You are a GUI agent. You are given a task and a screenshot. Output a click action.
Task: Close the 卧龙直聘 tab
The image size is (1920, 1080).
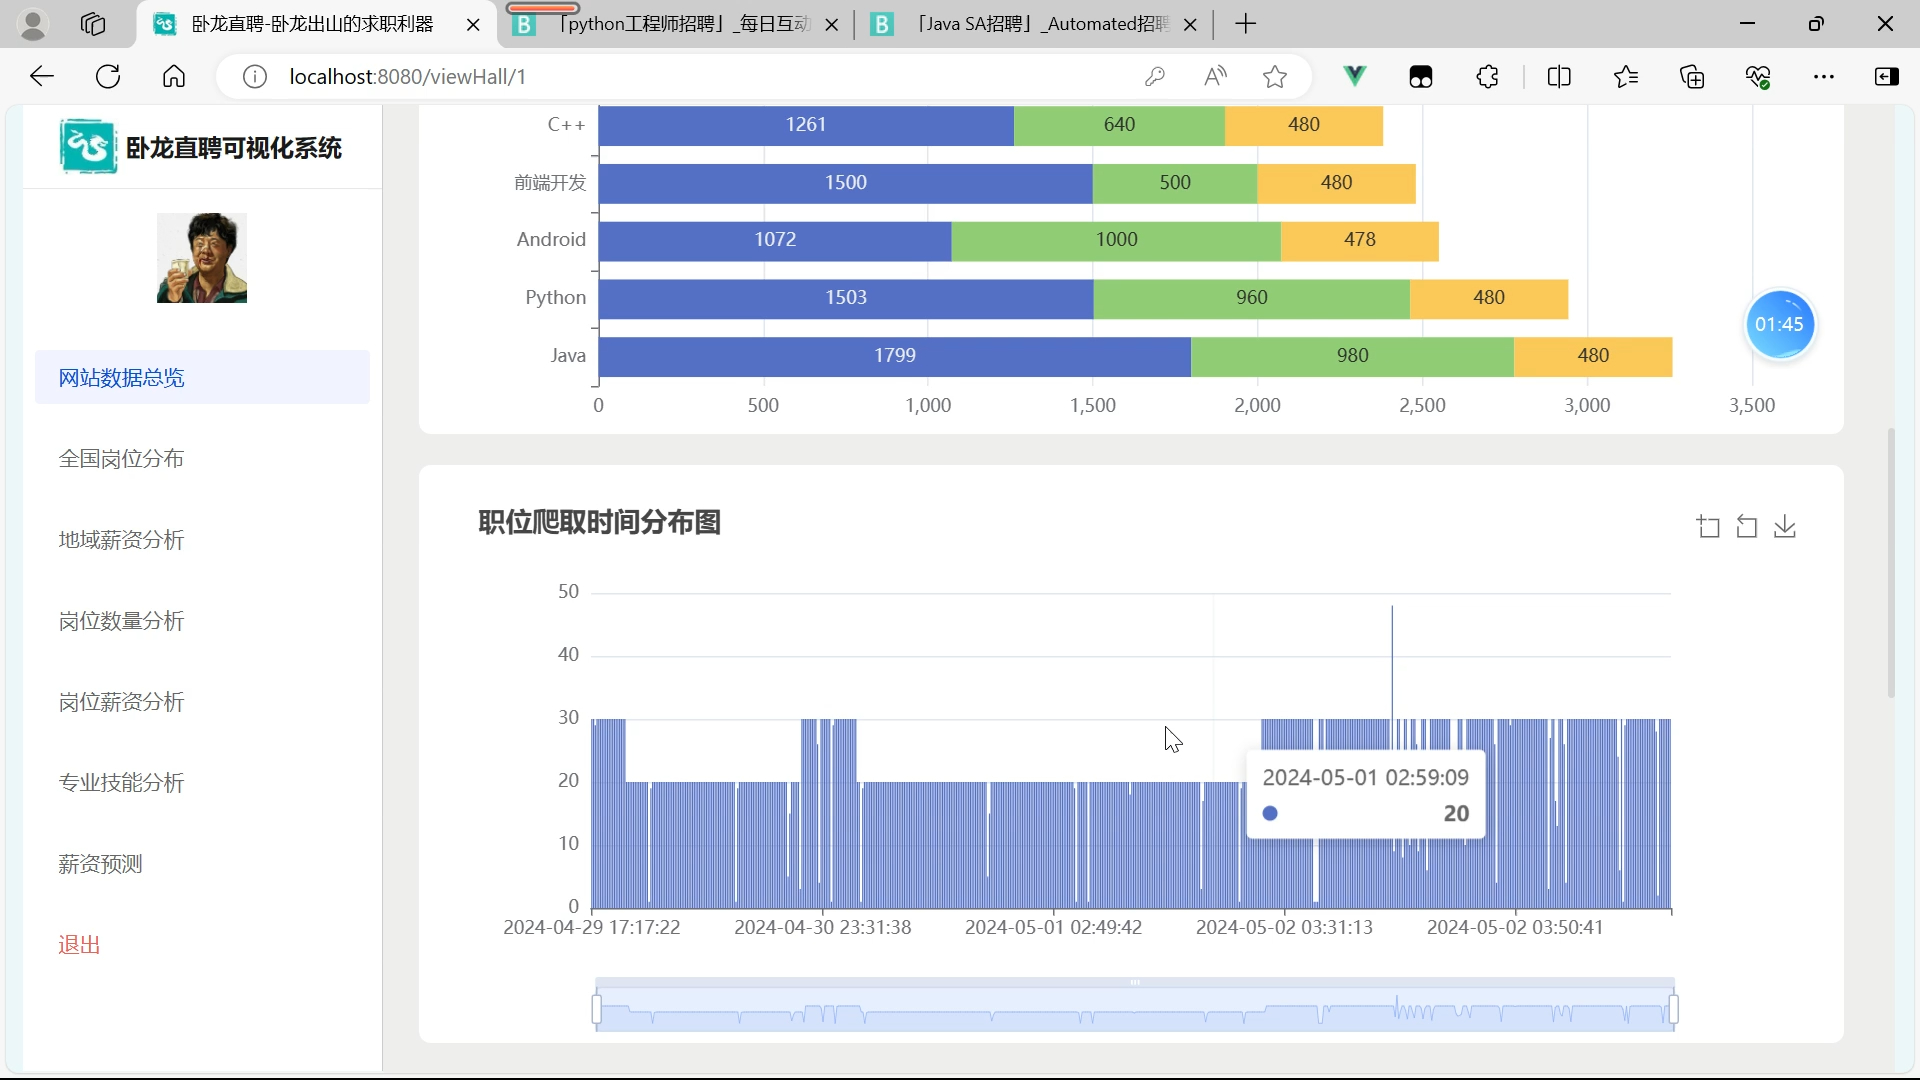pos(473,25)
